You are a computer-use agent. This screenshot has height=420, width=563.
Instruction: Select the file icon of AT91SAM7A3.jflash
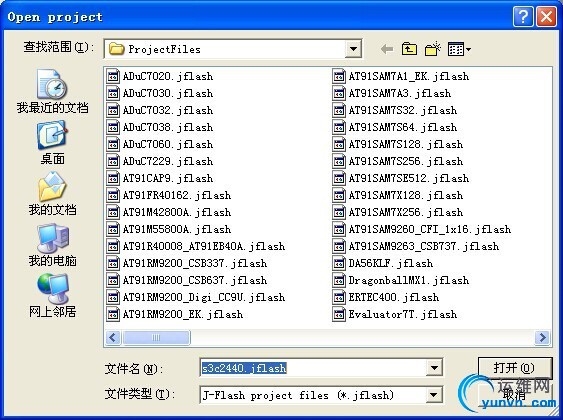point(339,93)
